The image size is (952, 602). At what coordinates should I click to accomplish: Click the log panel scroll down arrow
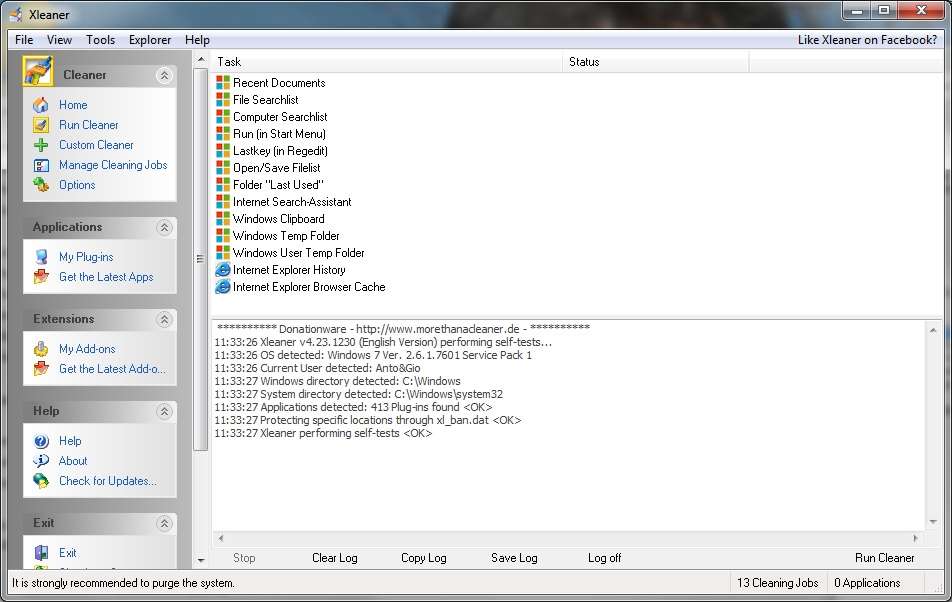tap(933, 523)
